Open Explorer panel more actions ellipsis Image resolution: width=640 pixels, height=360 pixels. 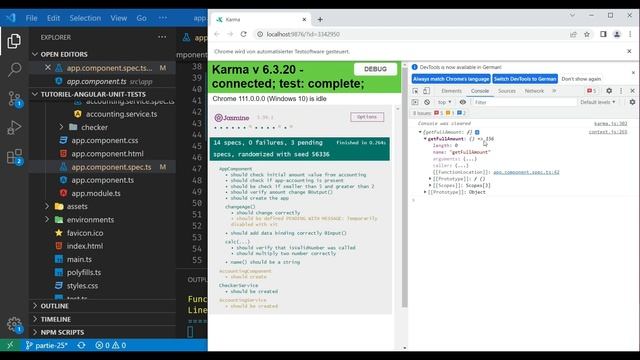tap(162, 37)
